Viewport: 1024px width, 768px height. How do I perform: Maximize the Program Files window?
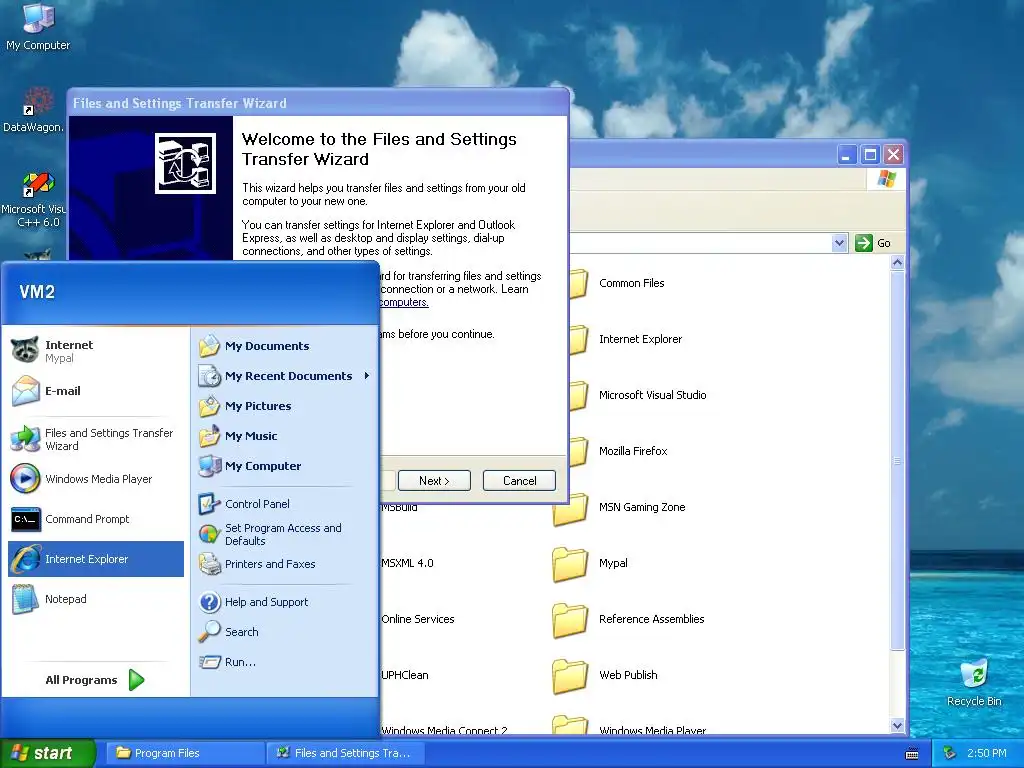click(x=870, y=155)
